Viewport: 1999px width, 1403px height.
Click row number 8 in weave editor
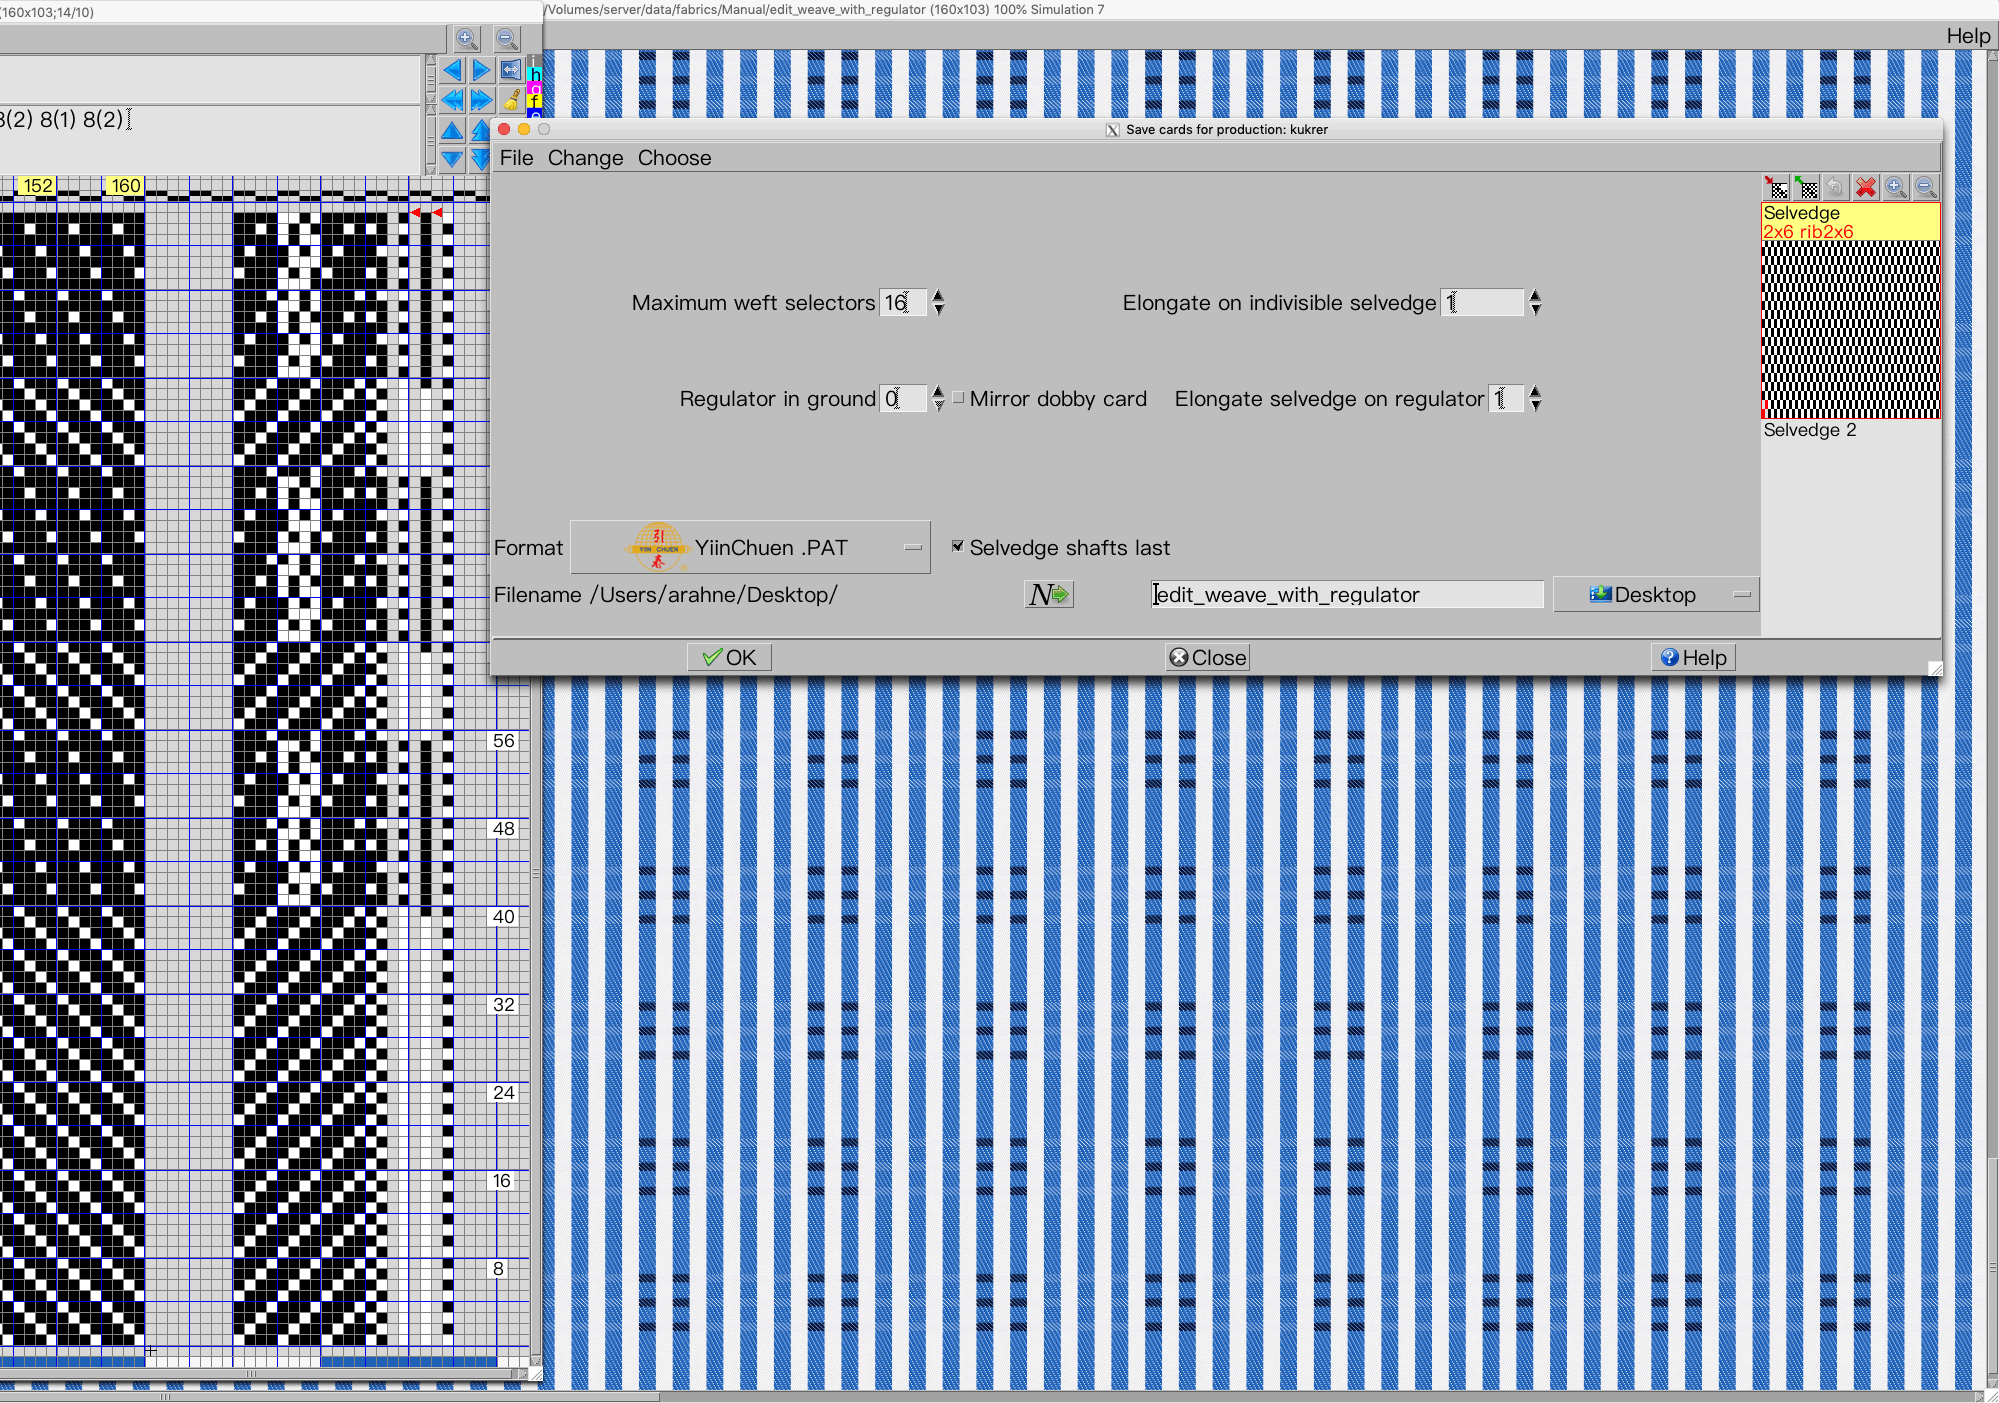(x=498, y=1269)
